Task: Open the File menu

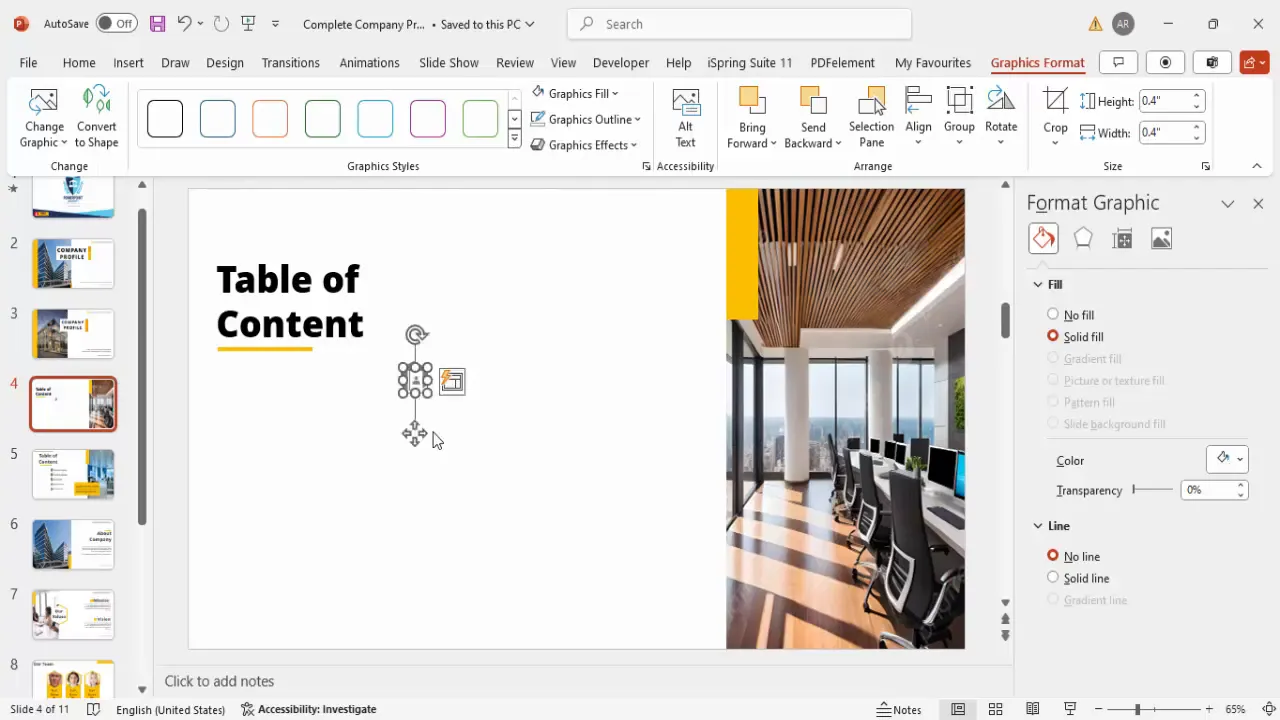Action: tap(28, 62)
